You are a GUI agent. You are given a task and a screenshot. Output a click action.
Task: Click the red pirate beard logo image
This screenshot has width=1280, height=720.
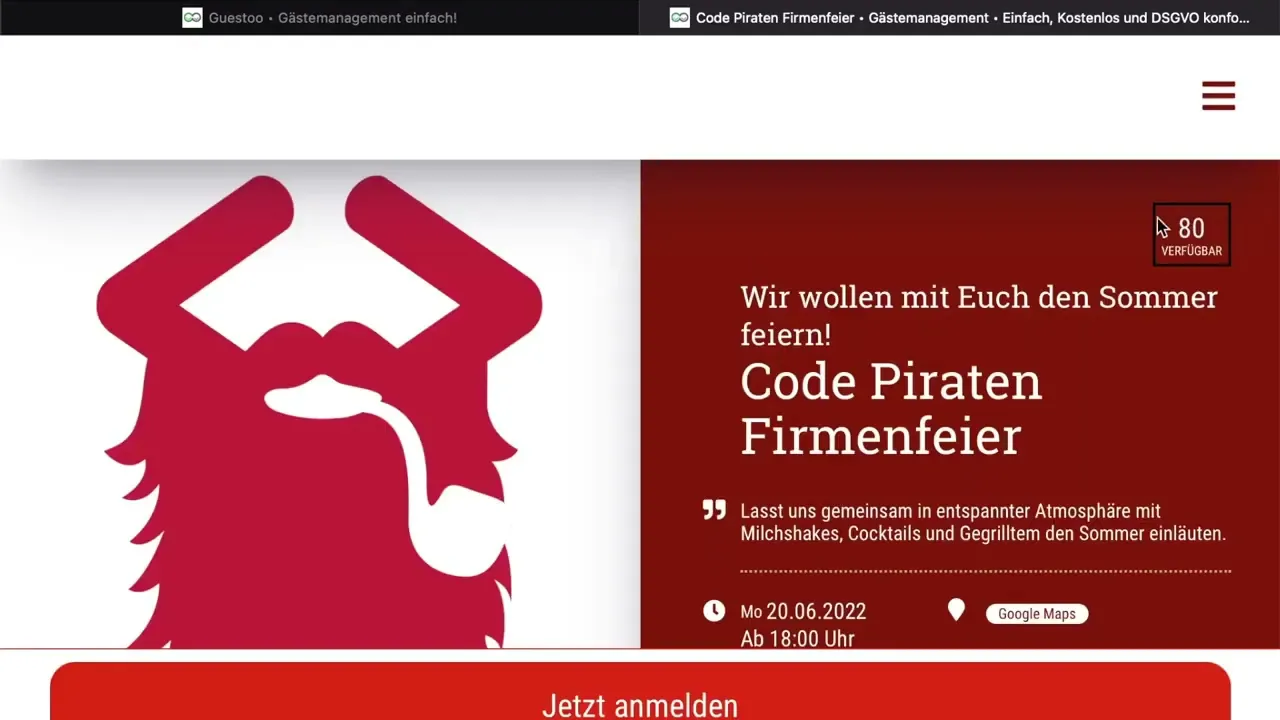pyautogui.click(x=320, y=411)
